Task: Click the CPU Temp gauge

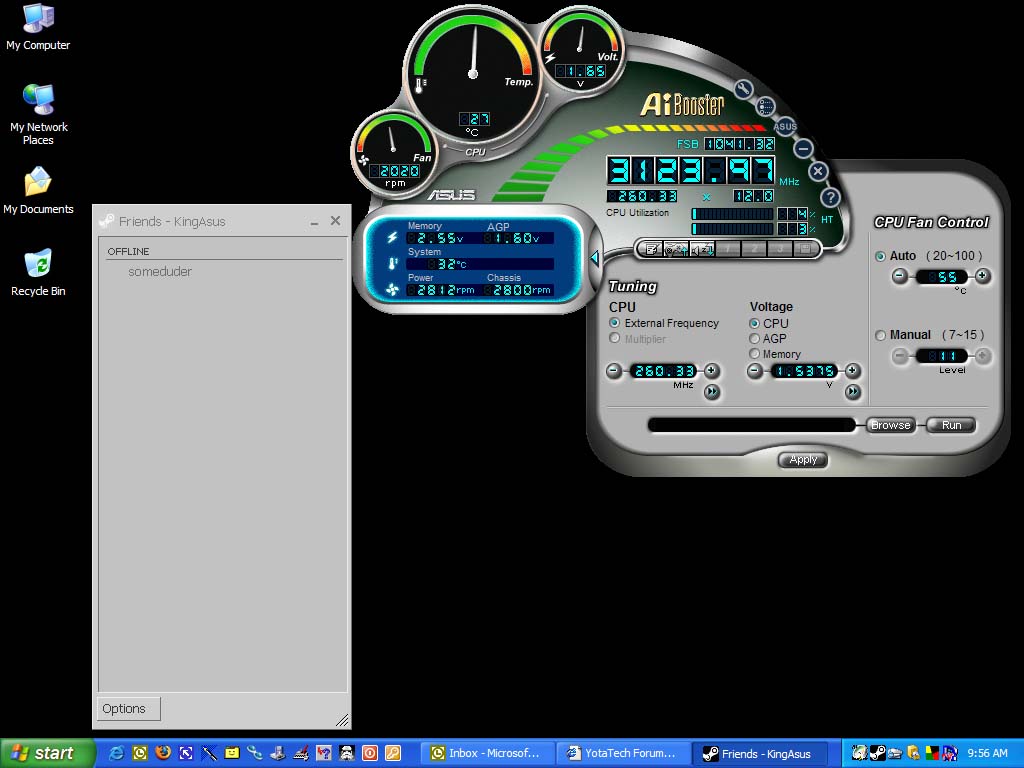Action: (473, 74)
